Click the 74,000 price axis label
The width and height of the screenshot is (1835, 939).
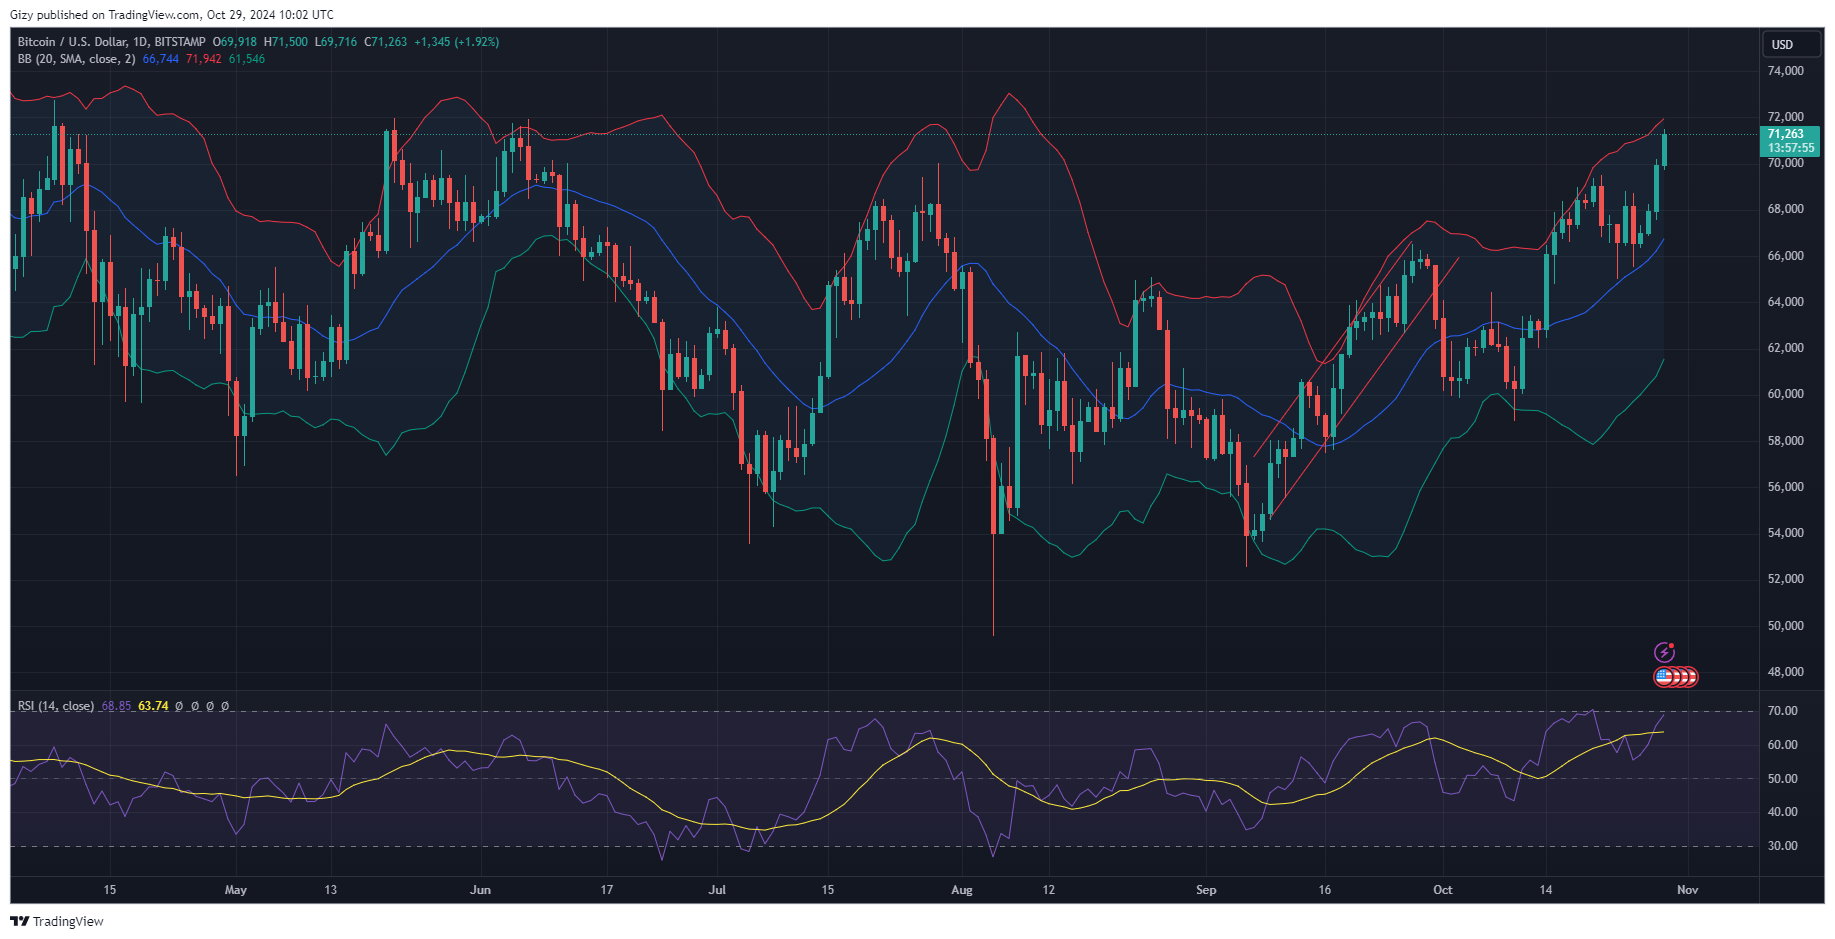point(1786,71)
